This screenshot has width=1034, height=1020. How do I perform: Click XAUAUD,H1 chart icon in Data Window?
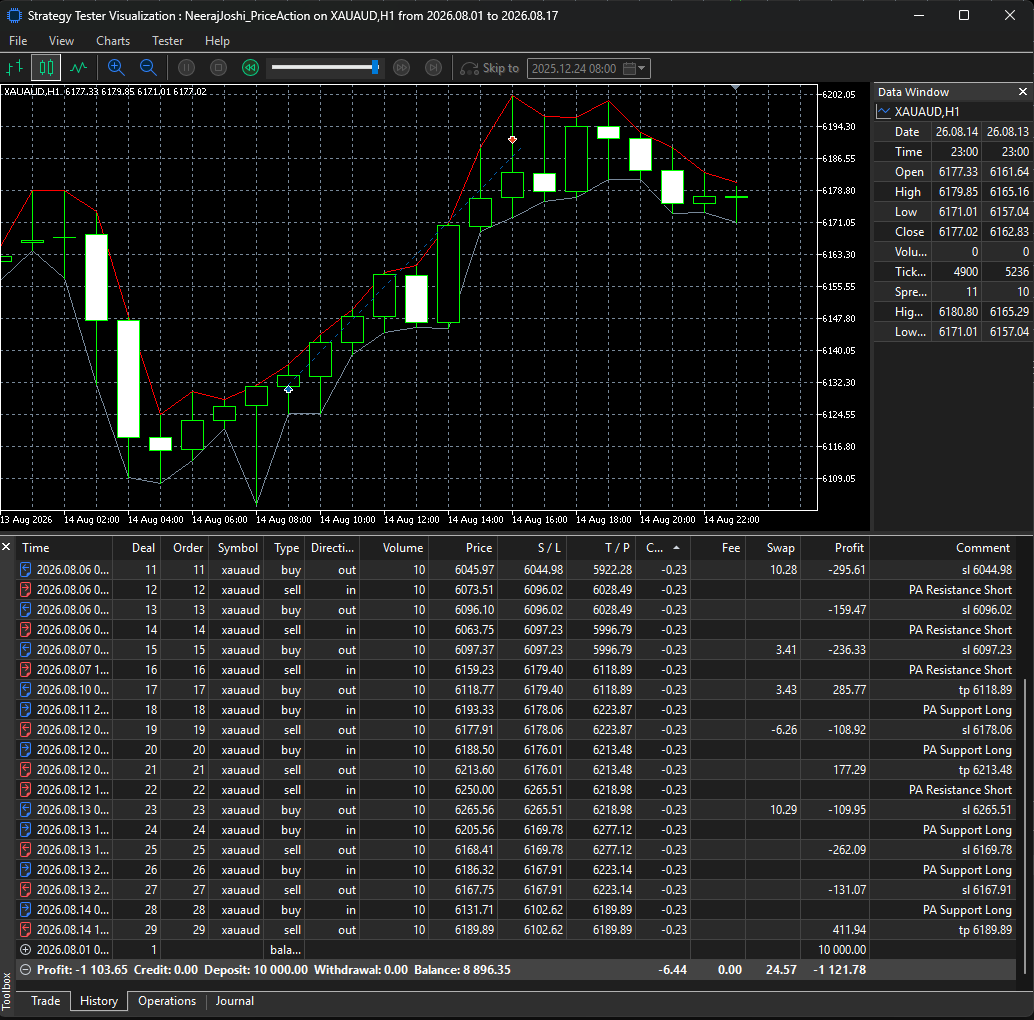884,112
